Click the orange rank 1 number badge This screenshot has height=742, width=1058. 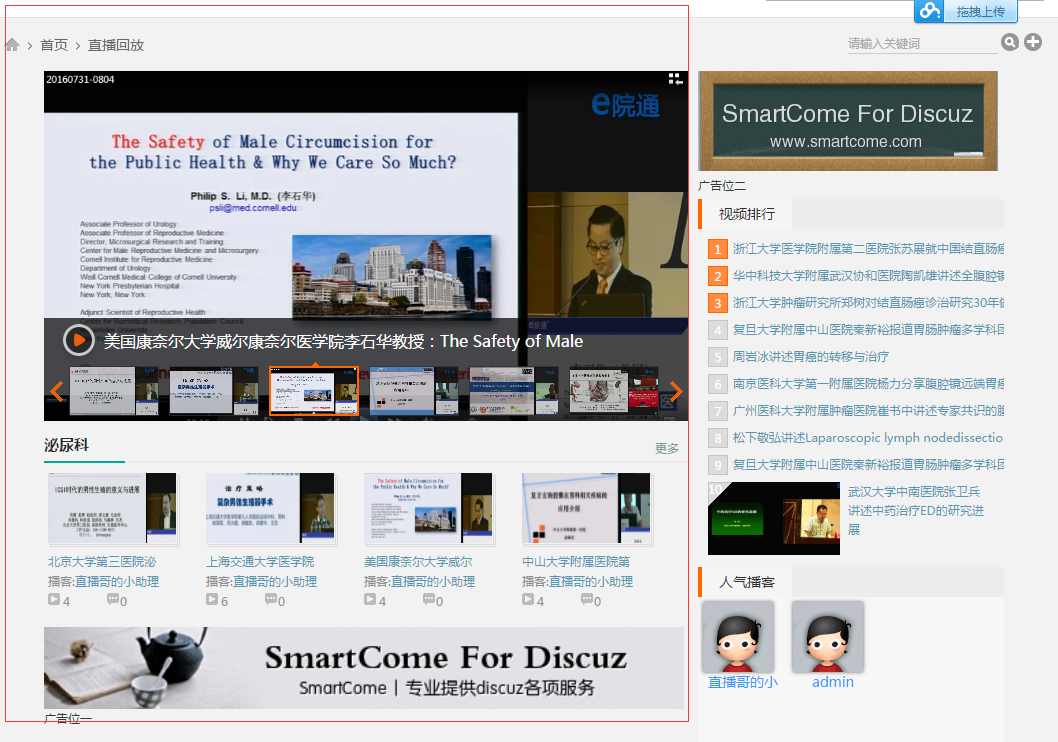(x=717, y=249)
